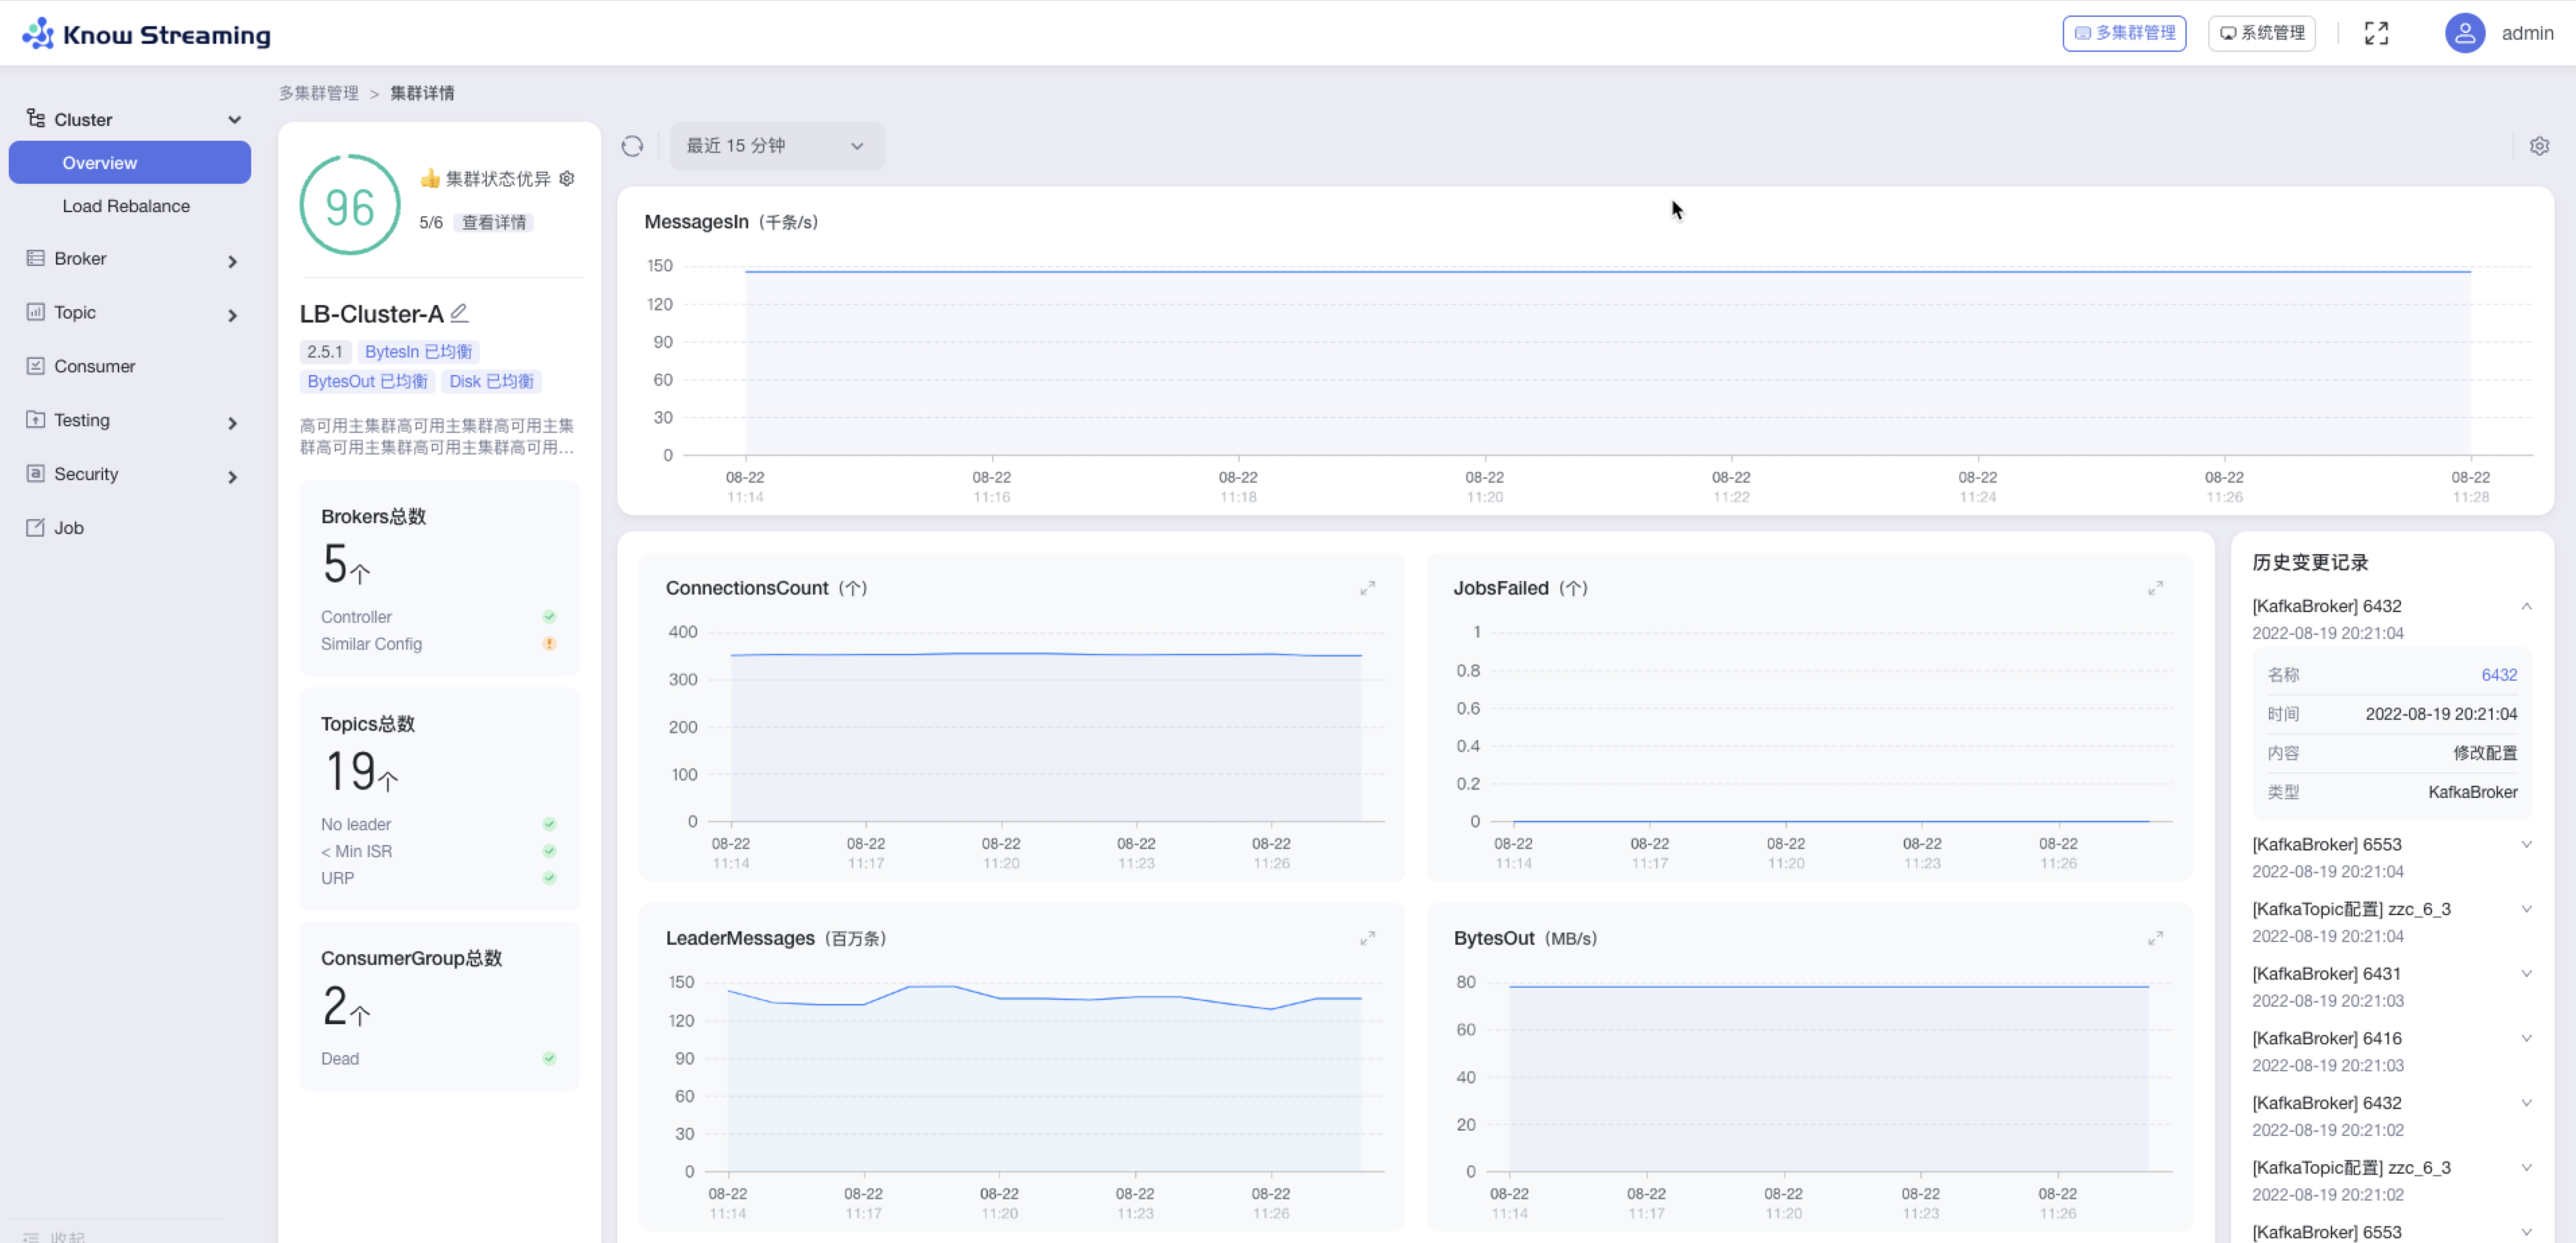This screenshot has height=1243, width=2576.
Task: Collapse the [KafkaBroker] 6432 record details
Action: [x=2526, y=606]
